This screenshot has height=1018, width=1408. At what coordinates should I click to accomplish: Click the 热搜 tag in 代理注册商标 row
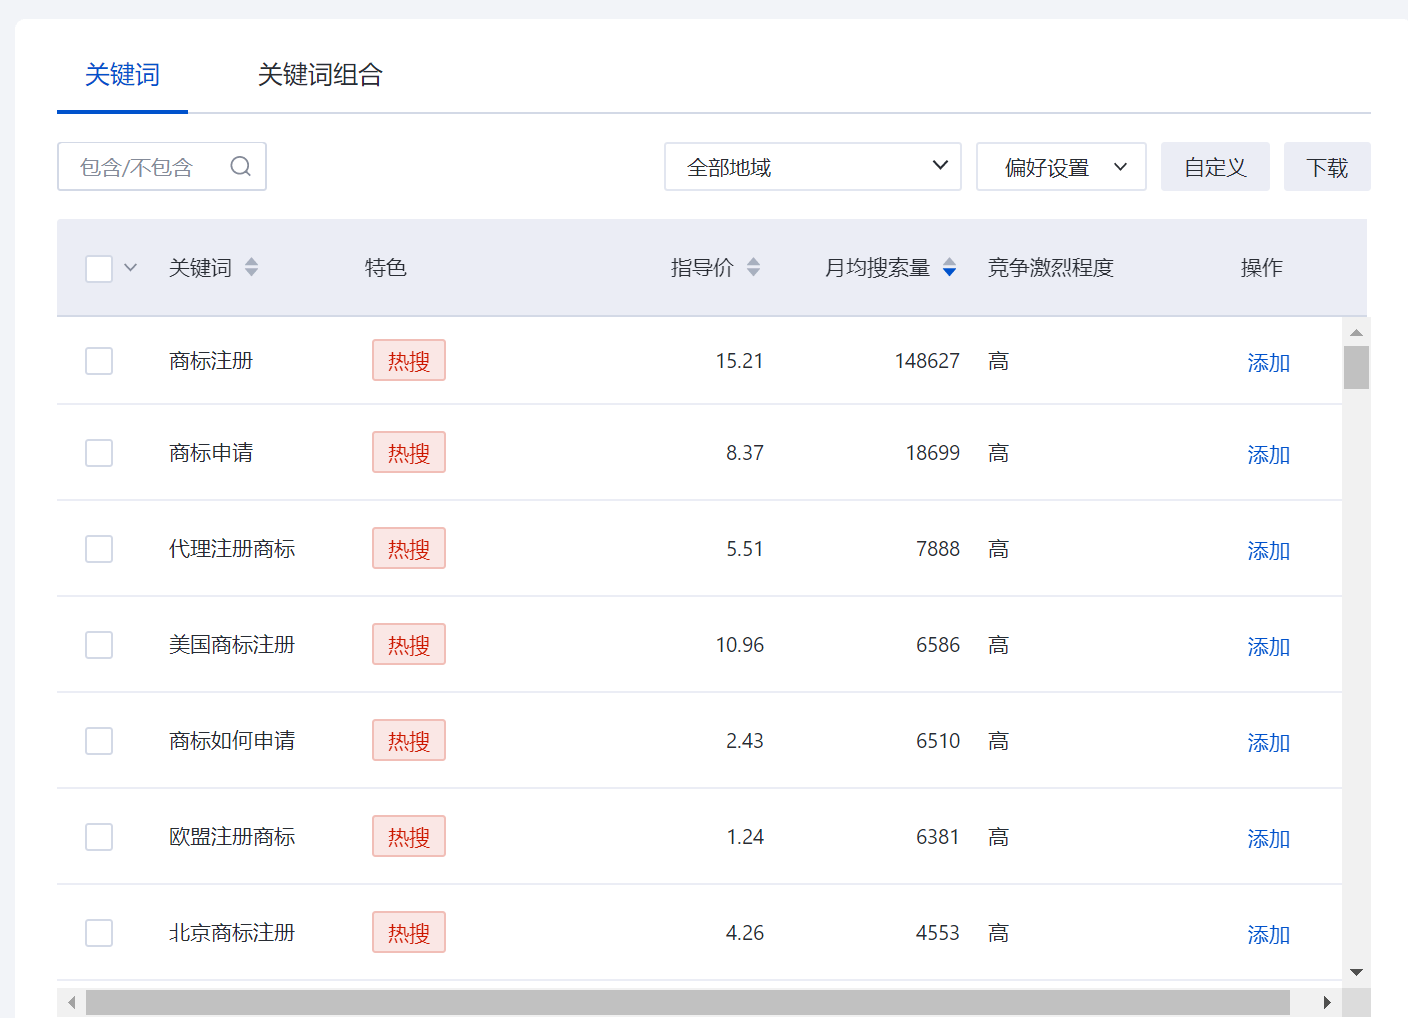[409, 548]
